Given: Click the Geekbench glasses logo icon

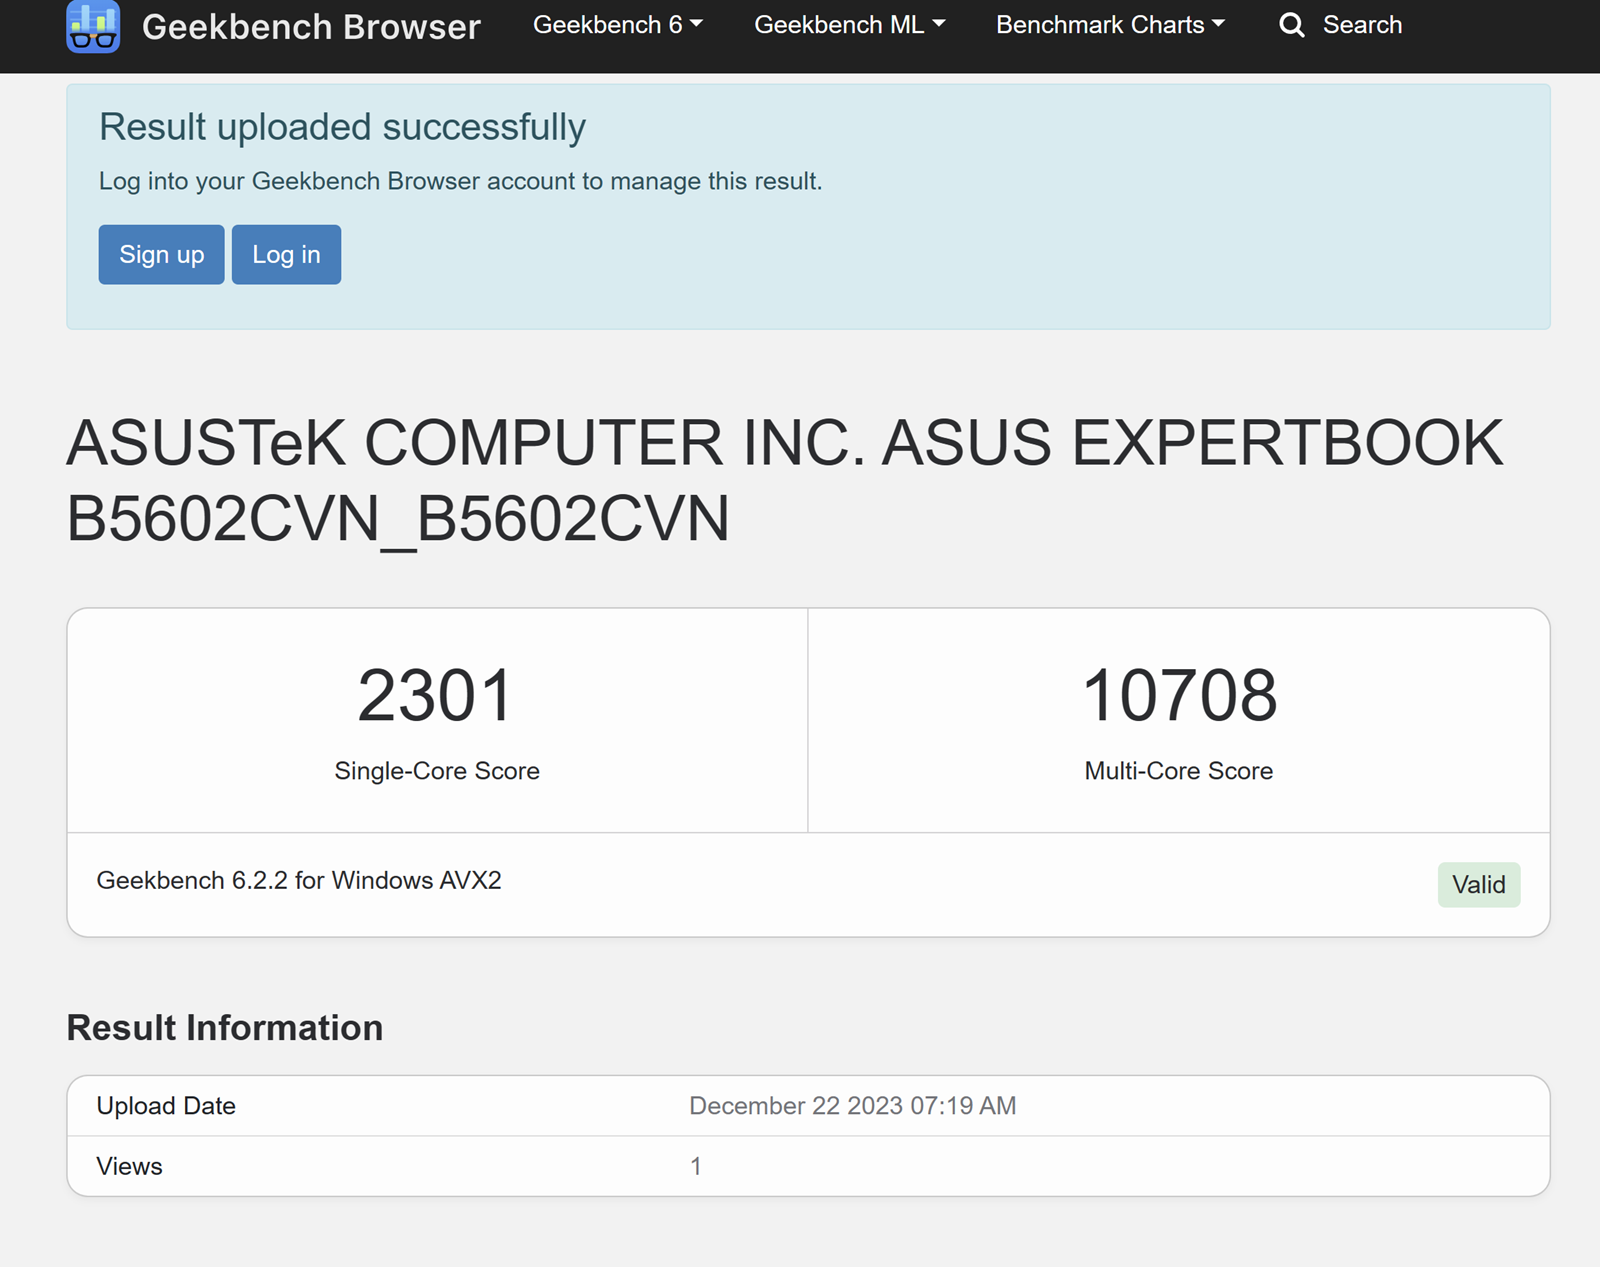Looking at the screenshot, I should tap(93, 26).
